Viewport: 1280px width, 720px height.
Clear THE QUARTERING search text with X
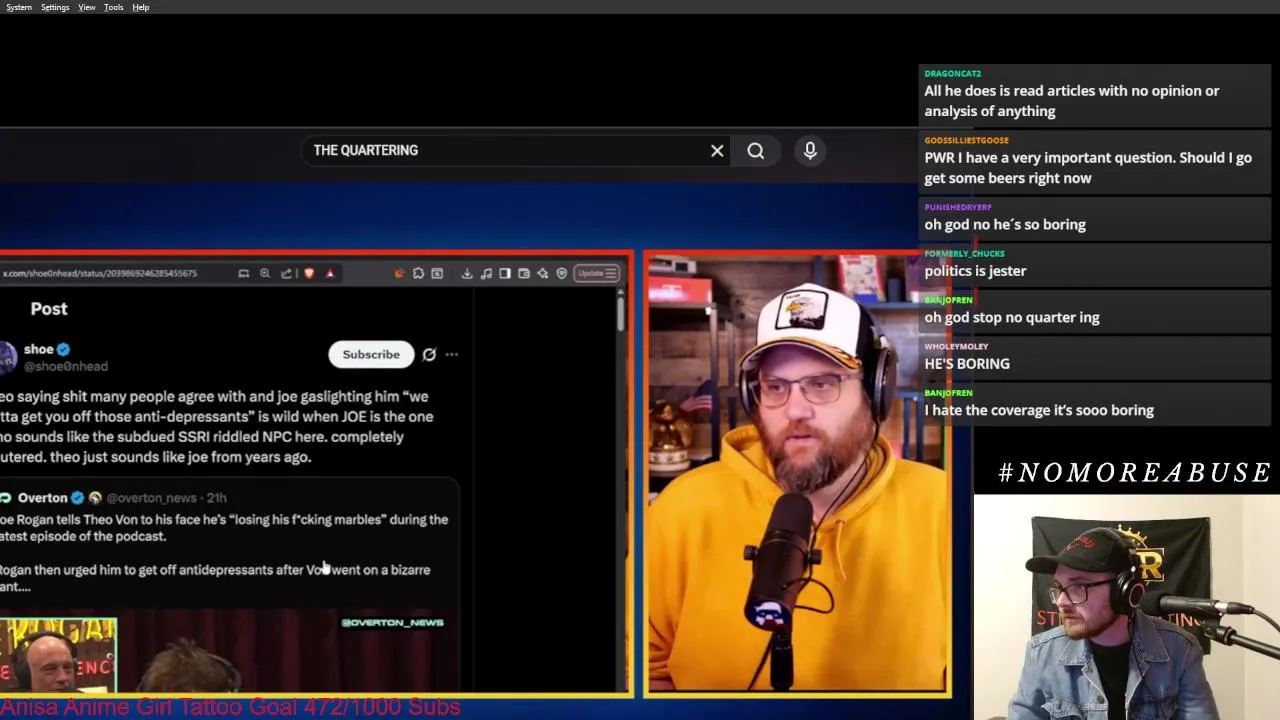coord(717,151)
